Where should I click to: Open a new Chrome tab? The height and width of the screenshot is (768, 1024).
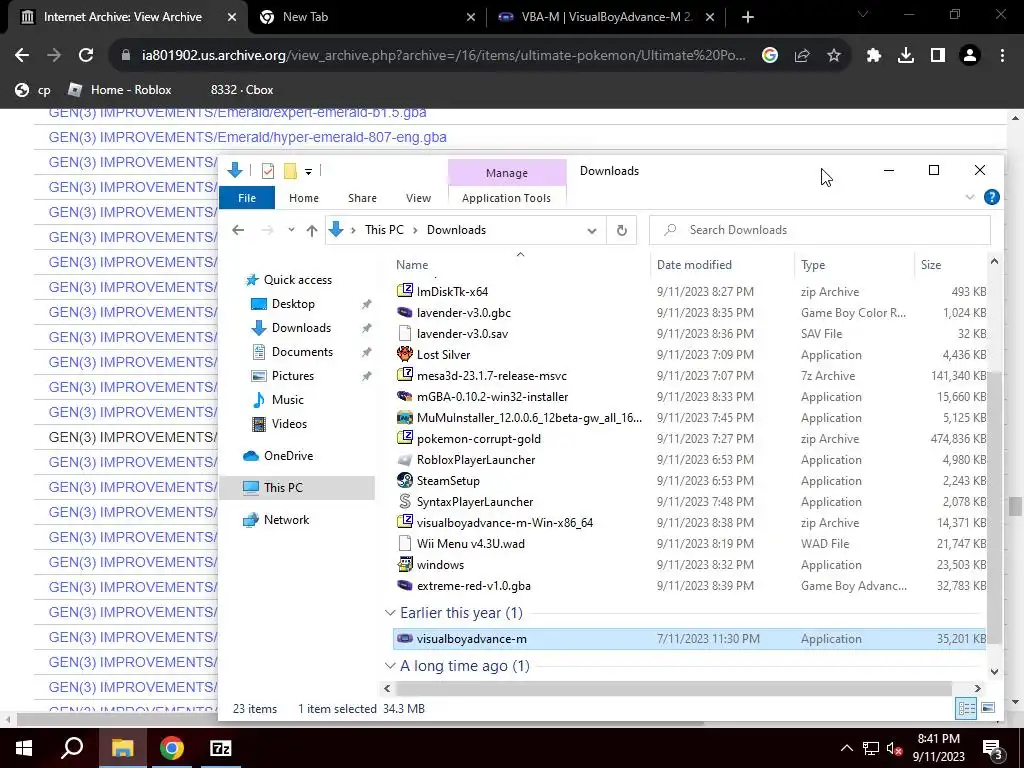pyautogui.click(x=748, y=17)
